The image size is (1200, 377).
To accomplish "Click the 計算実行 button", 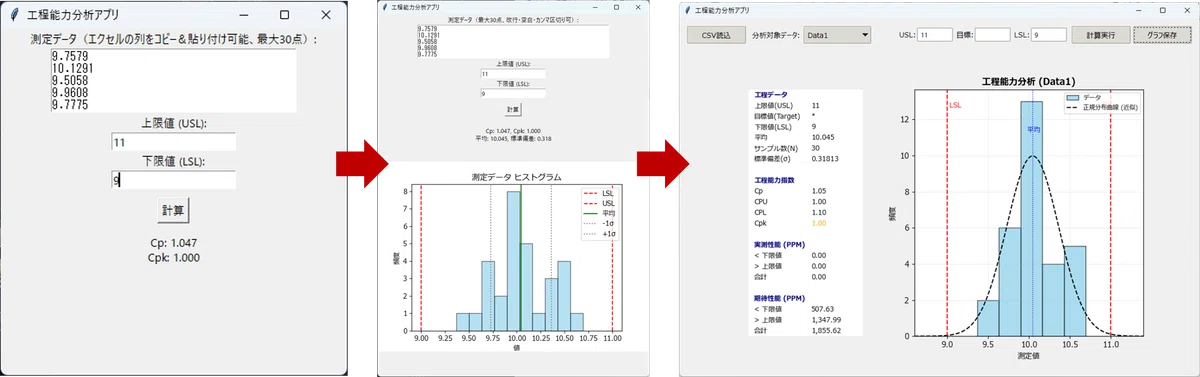I will point(1100,34).
